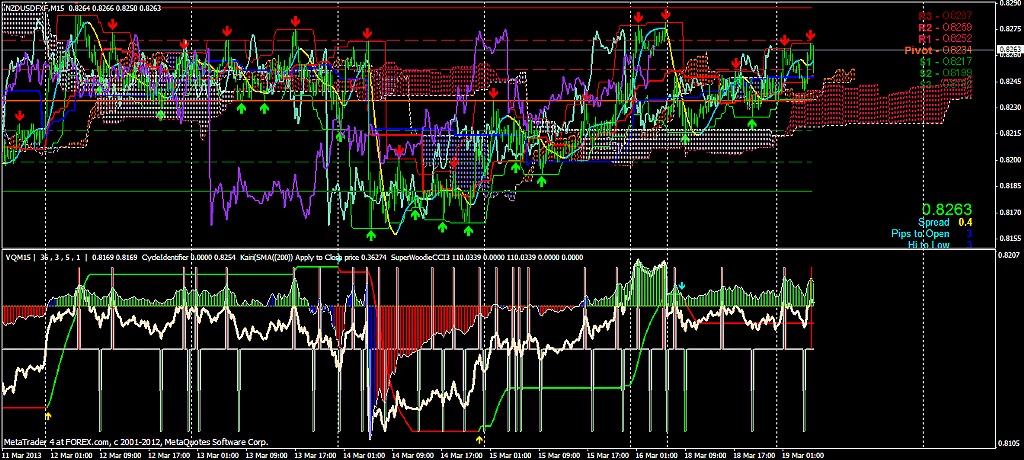Viewport: 1024px width, 460px height.
Task: Click 0.8105 on the indicator window scale
Action: (1010, 442)
